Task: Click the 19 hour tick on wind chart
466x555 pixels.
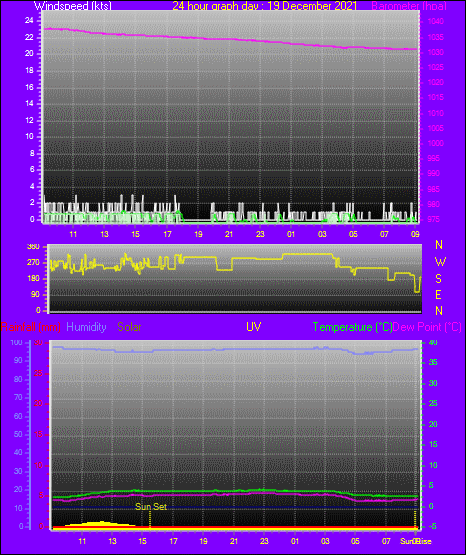Action: pyautogui.click(x=198, y=234)
